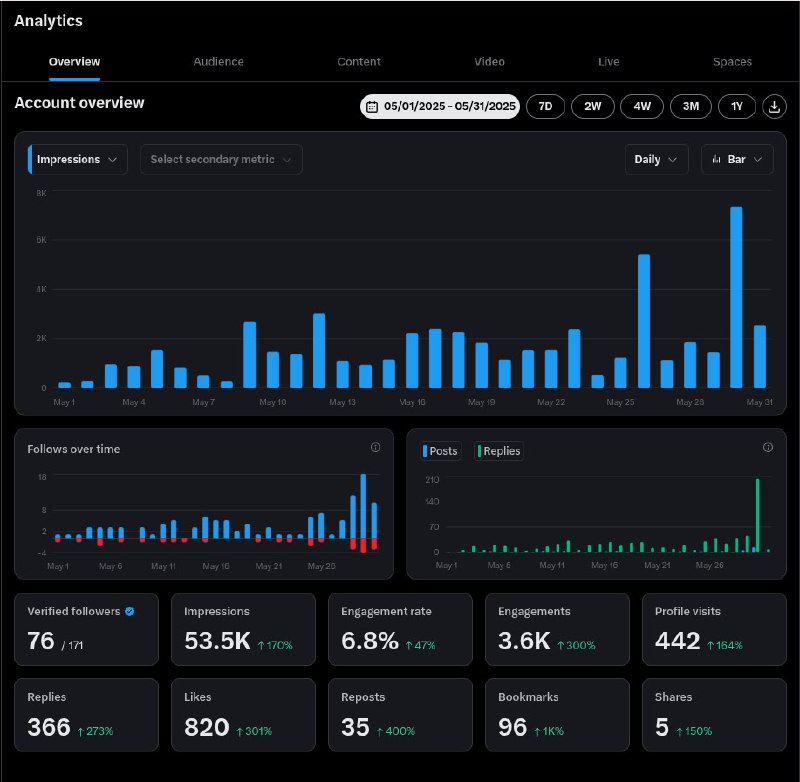Open the Bar chart type dropdown
Viewport: 800px width, 782px height.
coord(737,159)
